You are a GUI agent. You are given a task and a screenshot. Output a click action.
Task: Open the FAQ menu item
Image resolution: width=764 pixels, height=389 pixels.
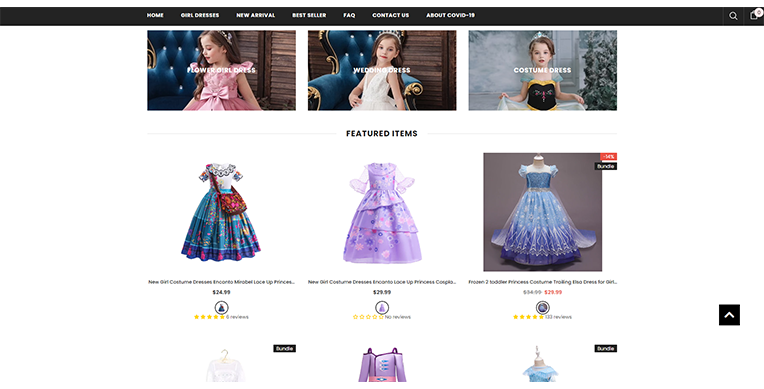point(349,15)
